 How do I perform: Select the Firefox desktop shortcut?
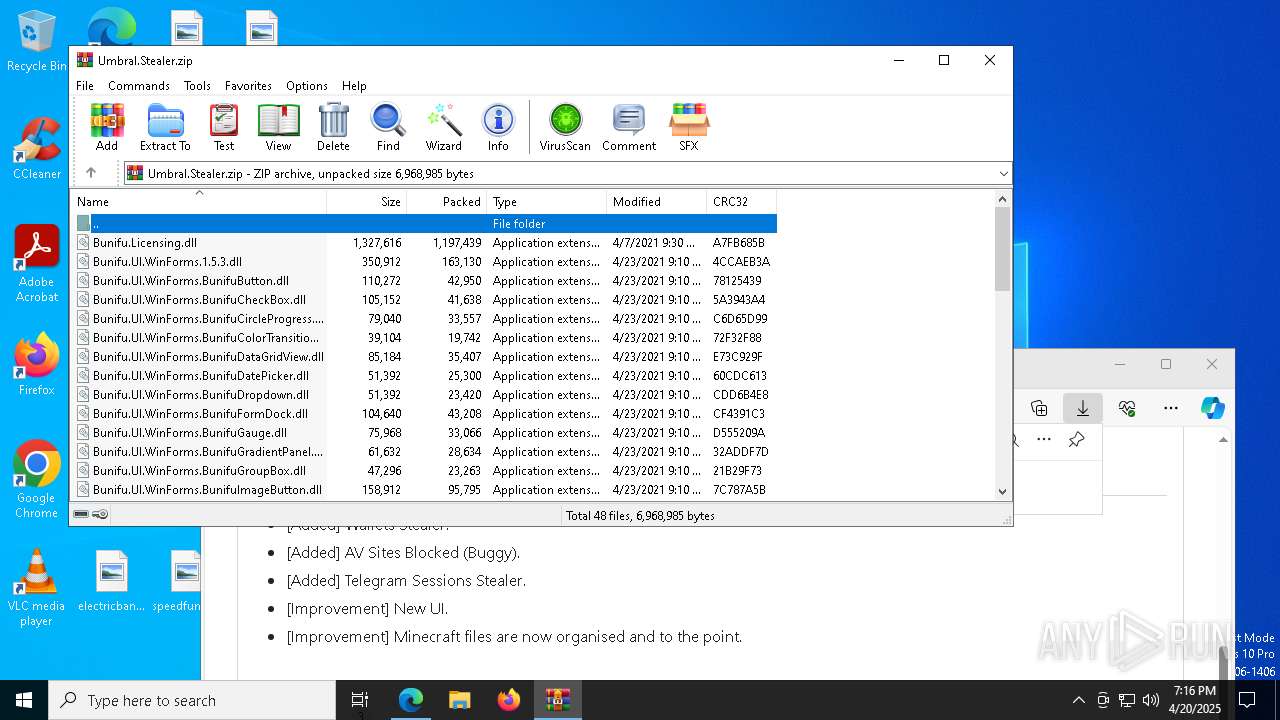point(36,364)
